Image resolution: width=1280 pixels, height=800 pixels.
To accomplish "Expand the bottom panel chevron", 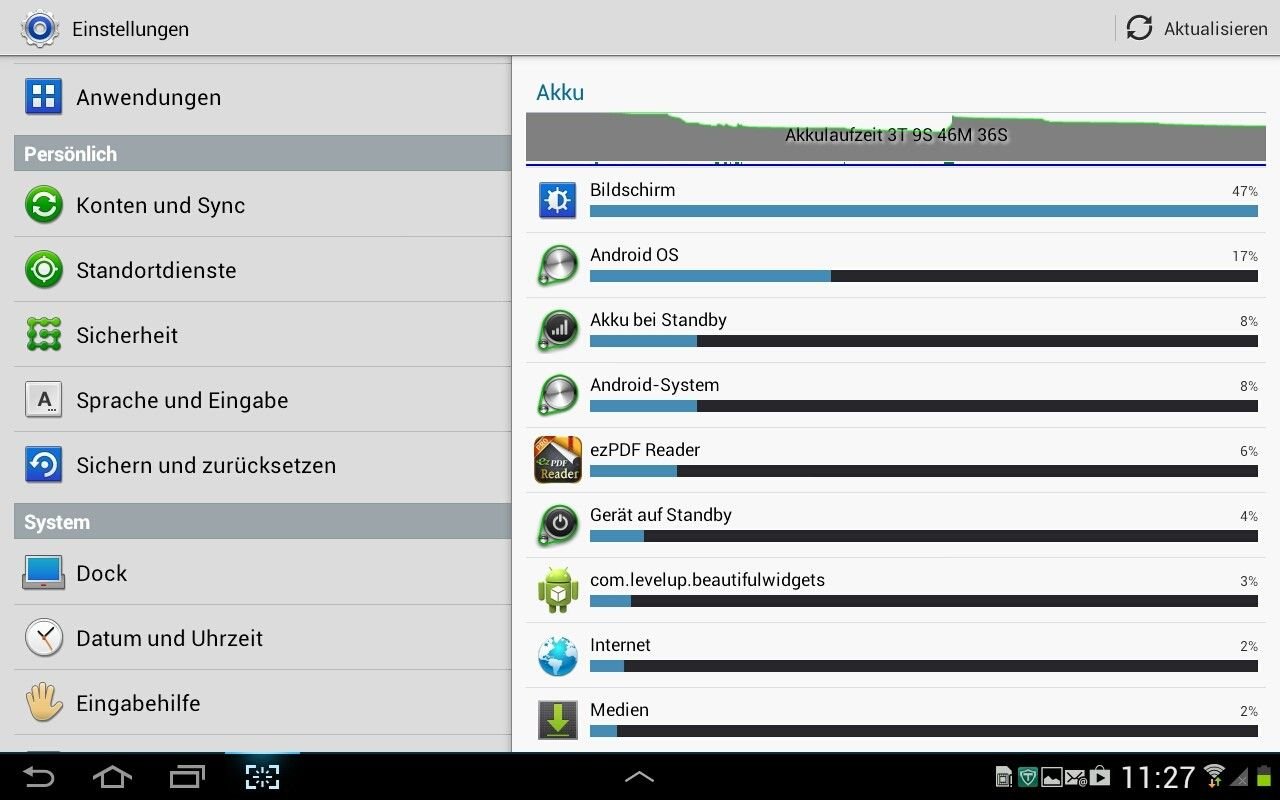I will 639,776.
